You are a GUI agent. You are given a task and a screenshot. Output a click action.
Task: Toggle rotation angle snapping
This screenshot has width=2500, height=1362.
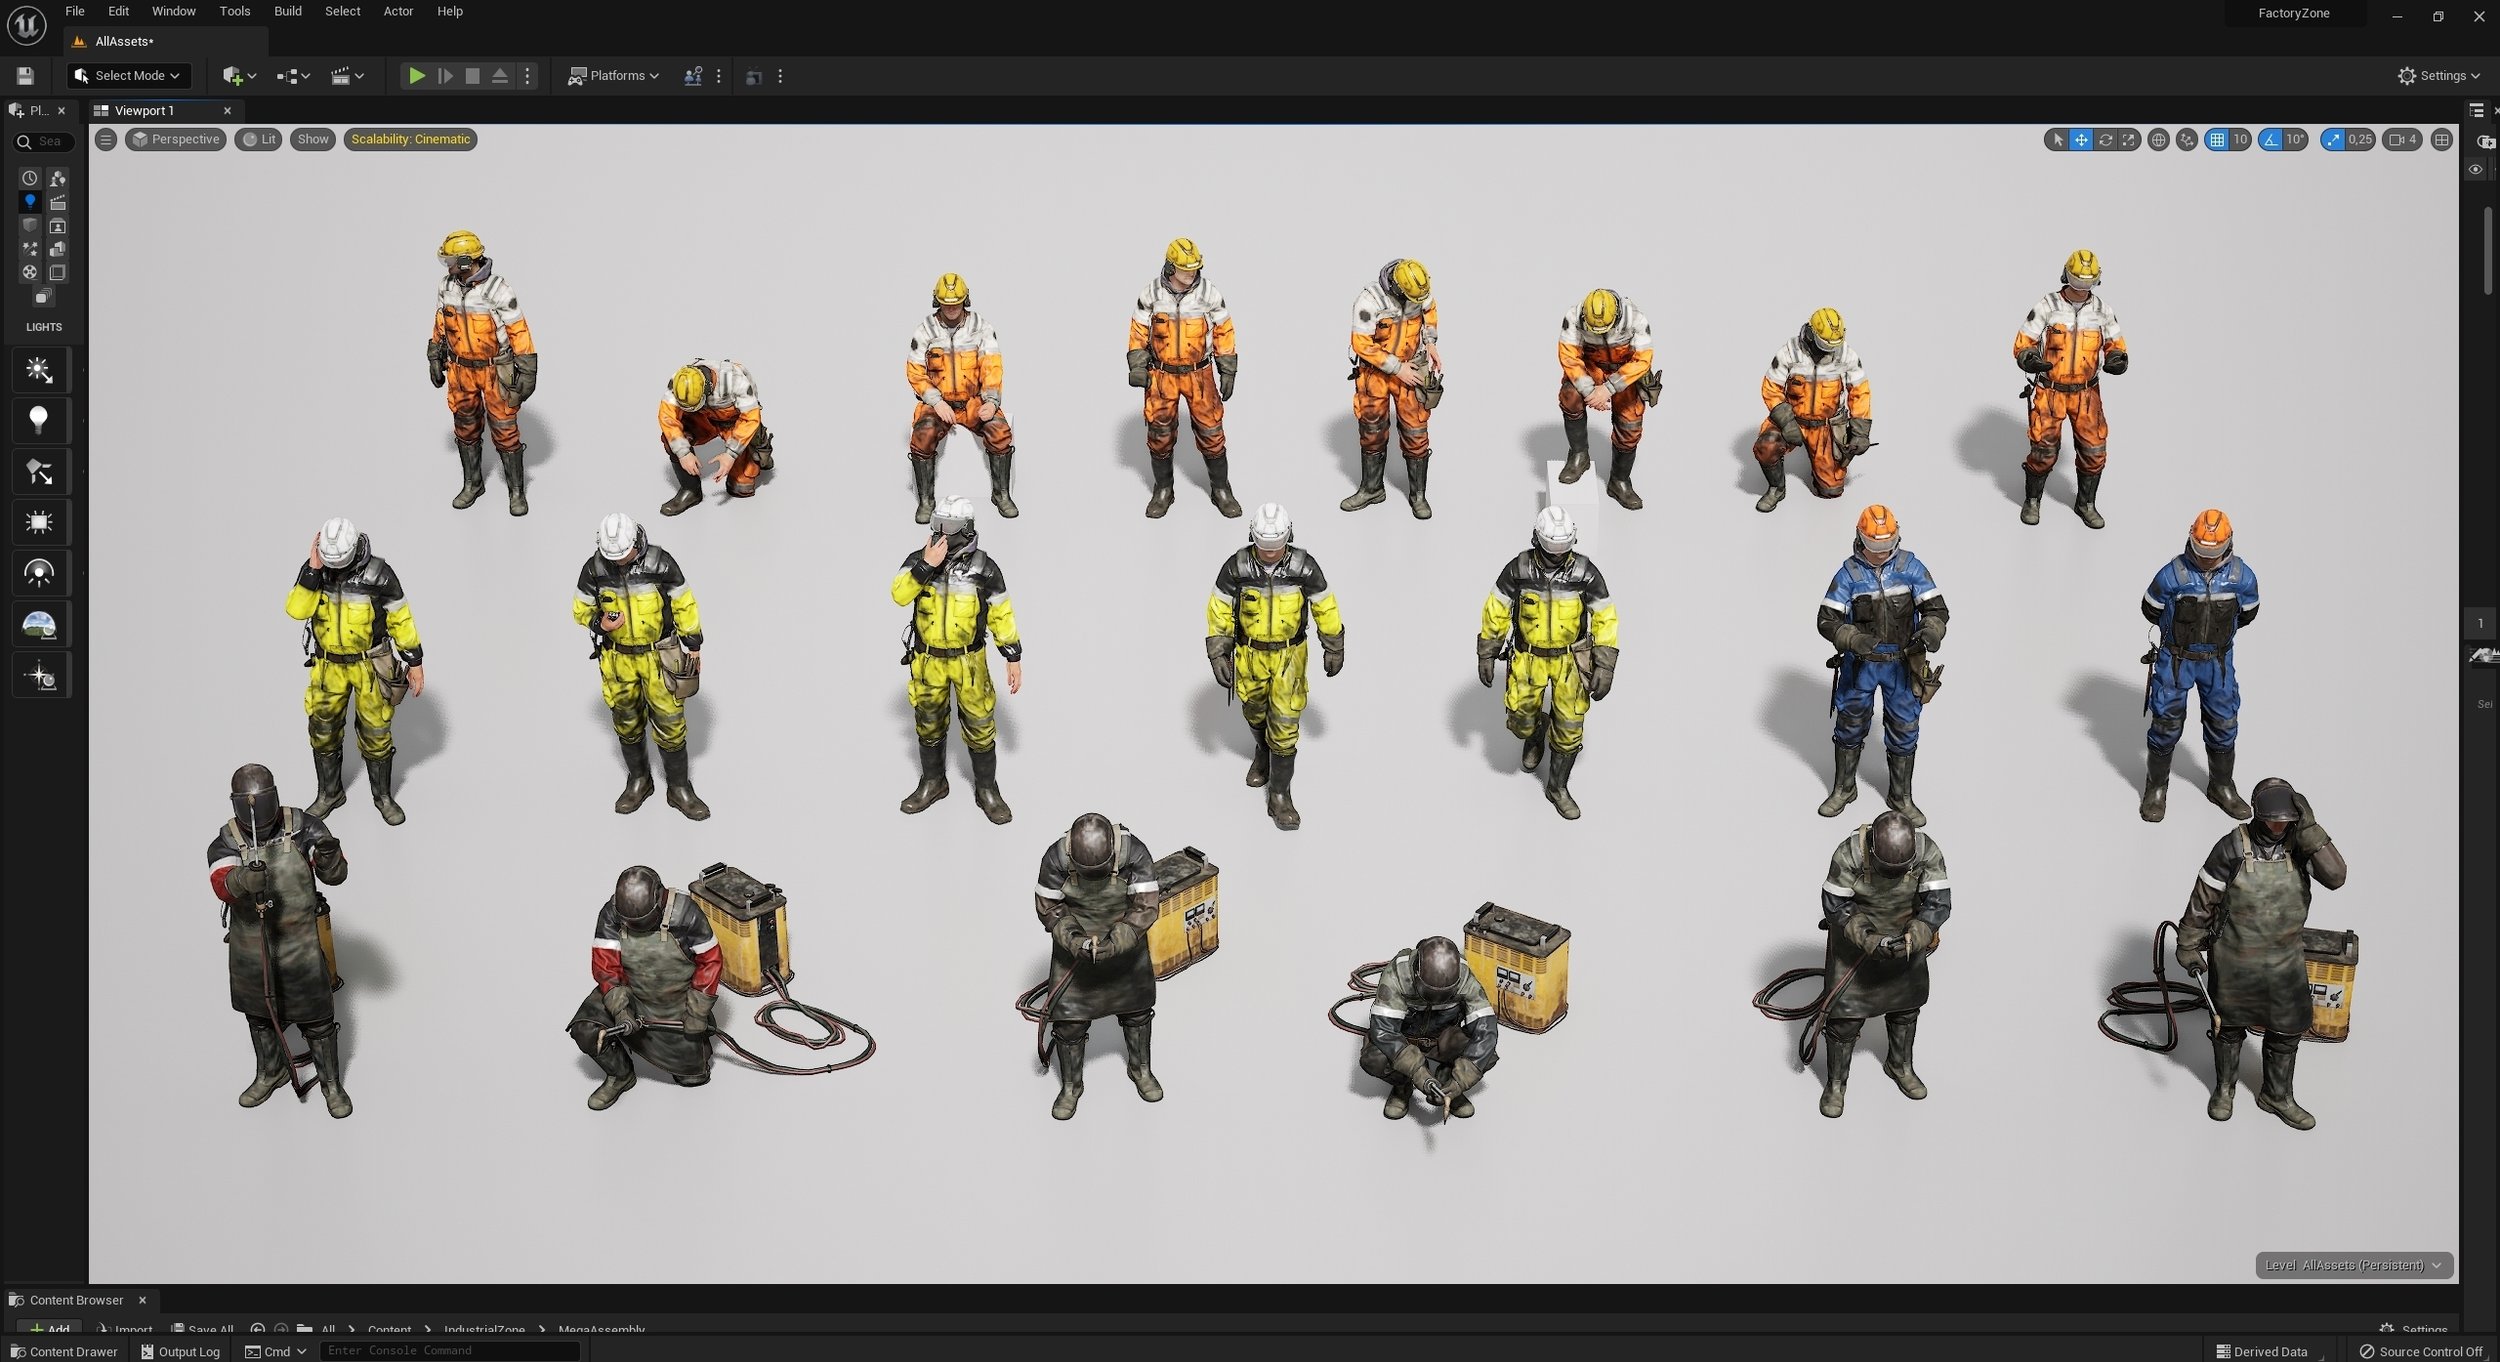click(x=2271, y=140)
